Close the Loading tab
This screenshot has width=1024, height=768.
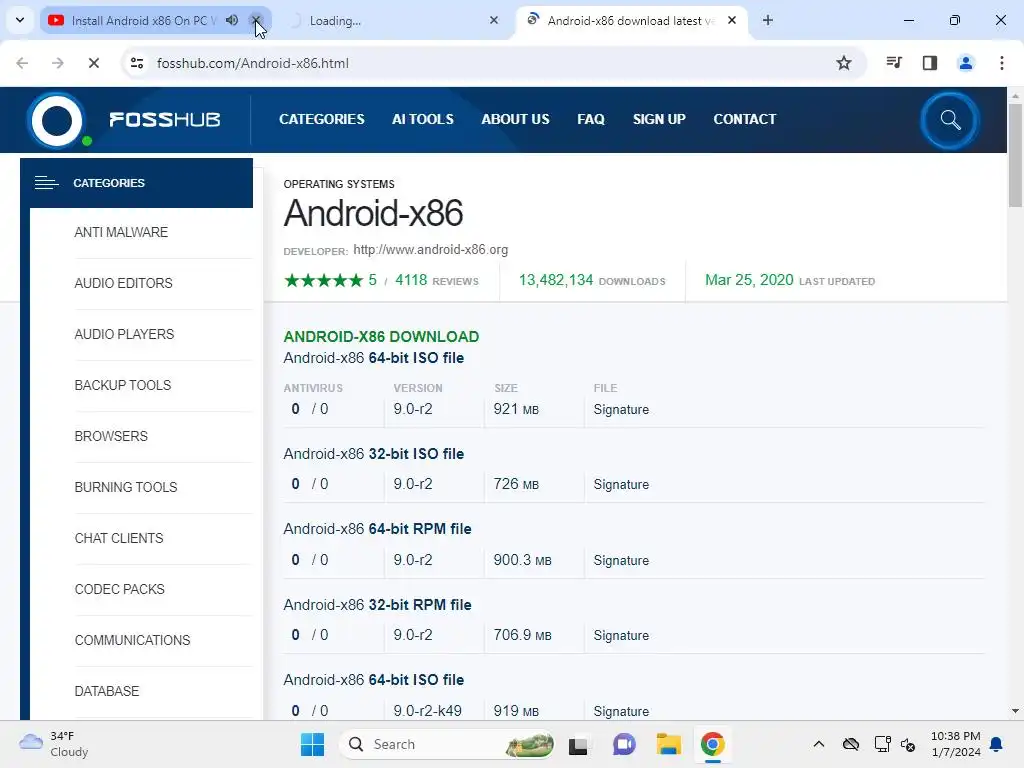(x=494, y=20)
